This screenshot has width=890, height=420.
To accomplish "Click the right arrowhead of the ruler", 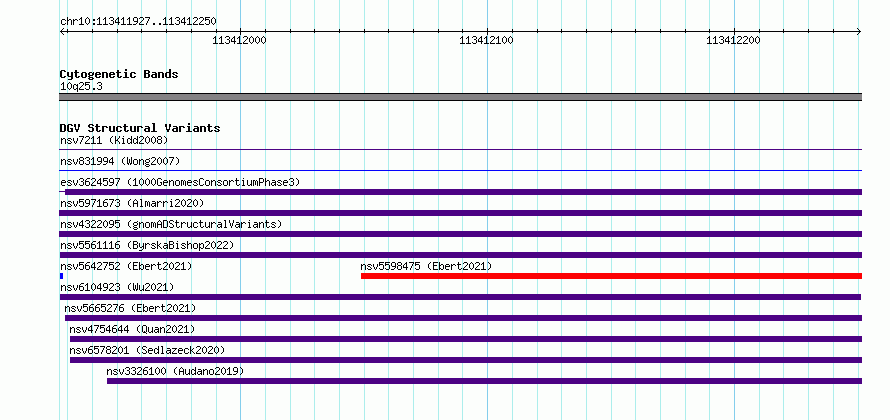I will coord(859,31).
